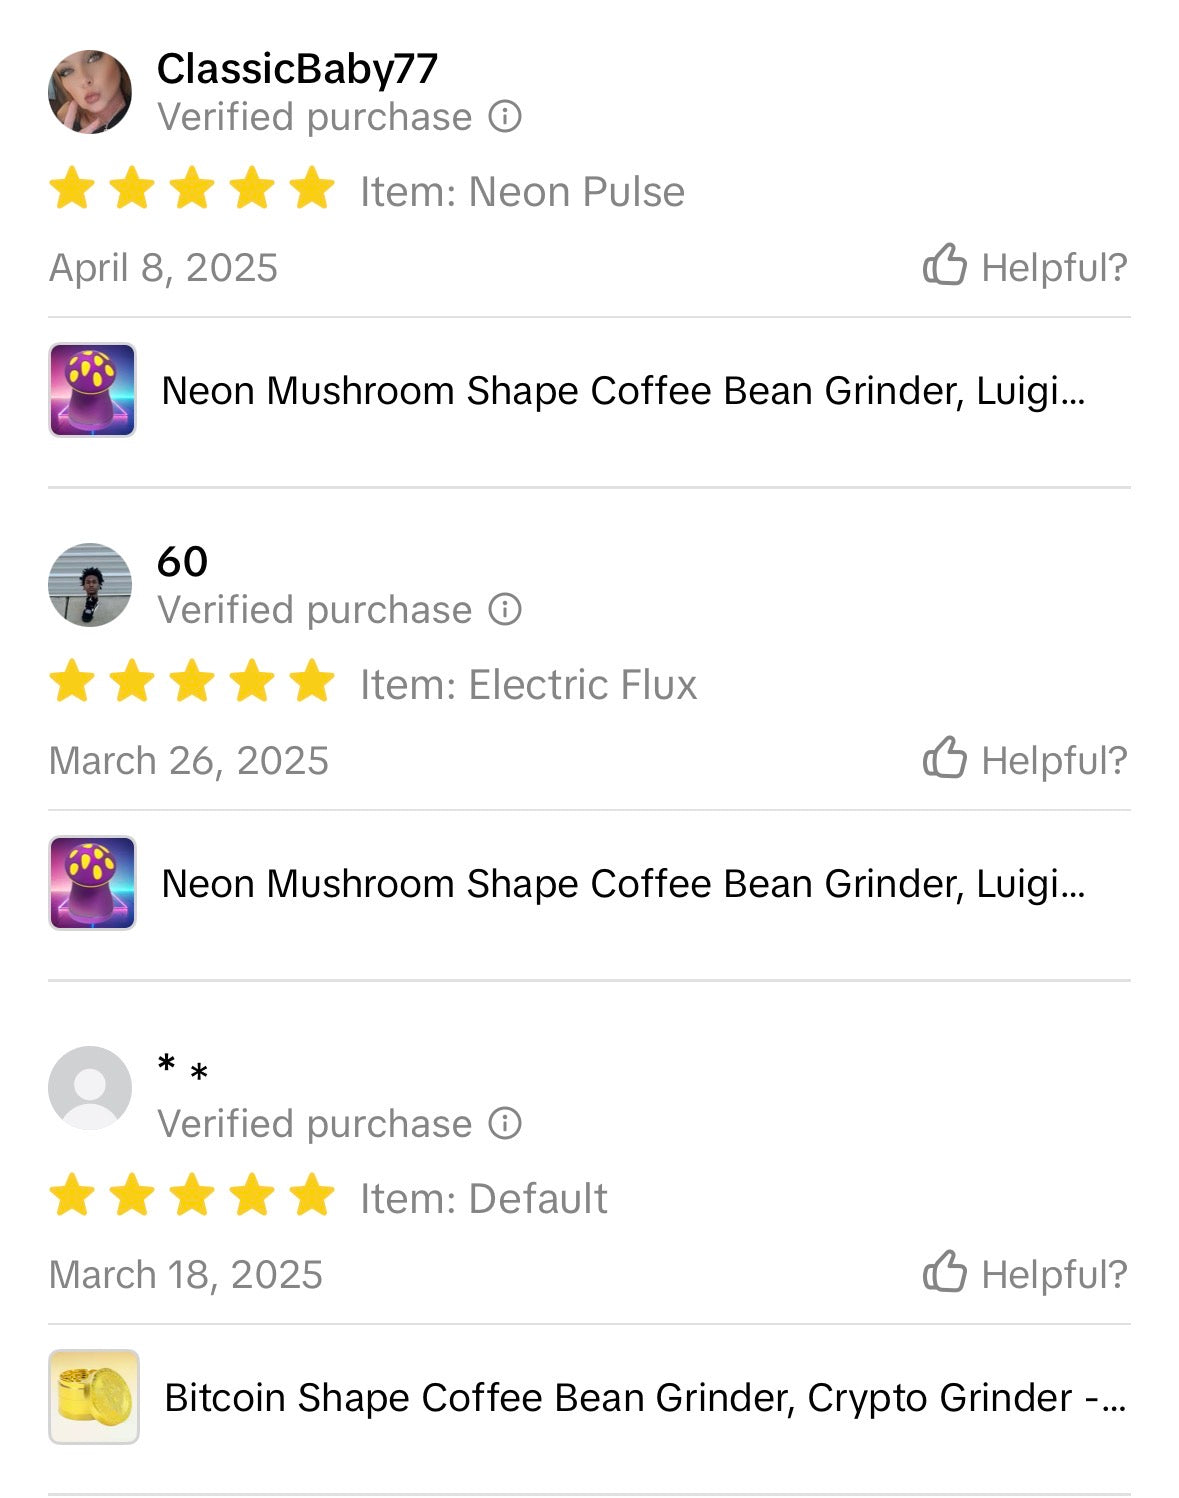This screenshot has width=1179, height=1498.
Task: Select the reviewer name 60
Action: [x=182, y=562]
